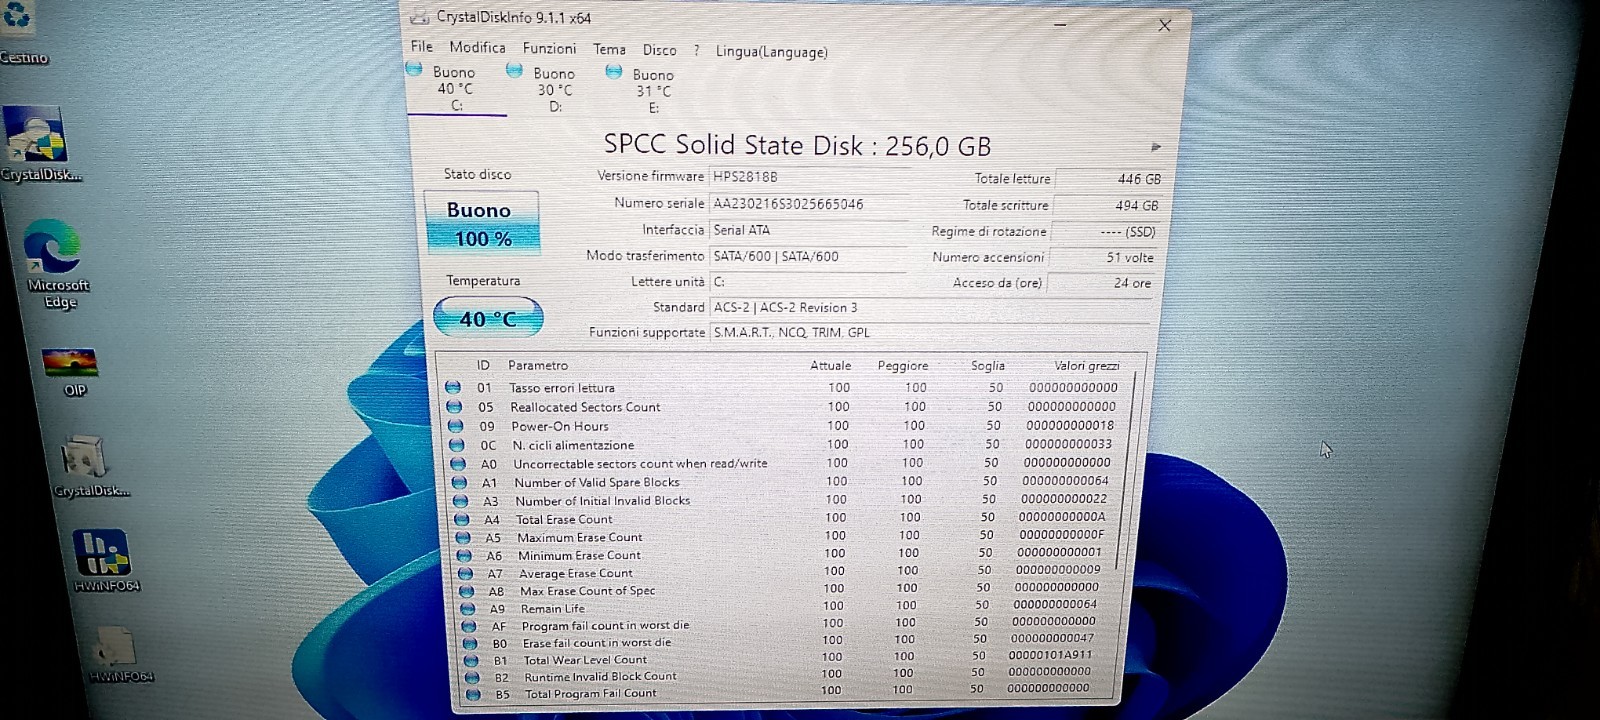Switch to the E: drive tab
This screenshot has width=1600, height=720.
[653, 91]
